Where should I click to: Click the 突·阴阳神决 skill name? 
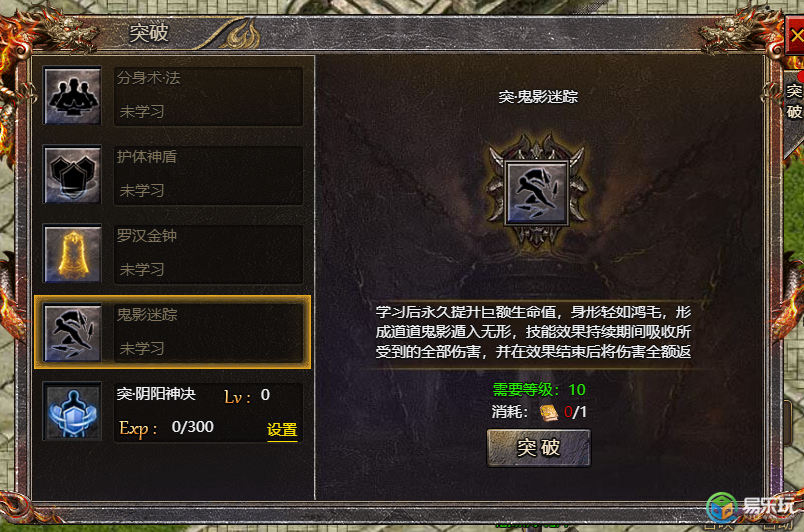(x=156, y=394)
